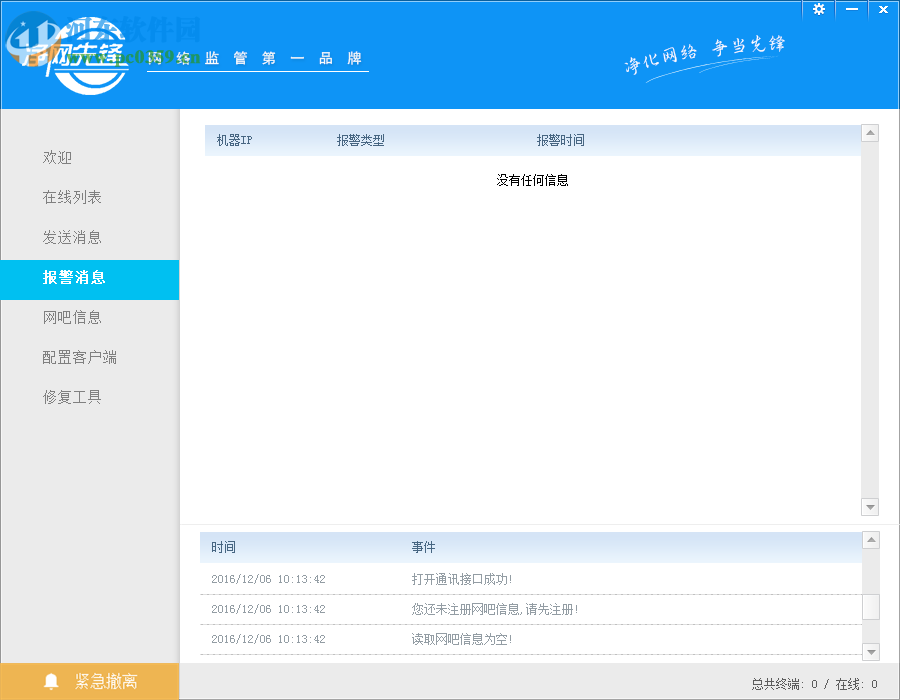This screenshot has width=900, height=700.
Task: Open 发送消息 from the sidebar
Action: tap(70, 237)
